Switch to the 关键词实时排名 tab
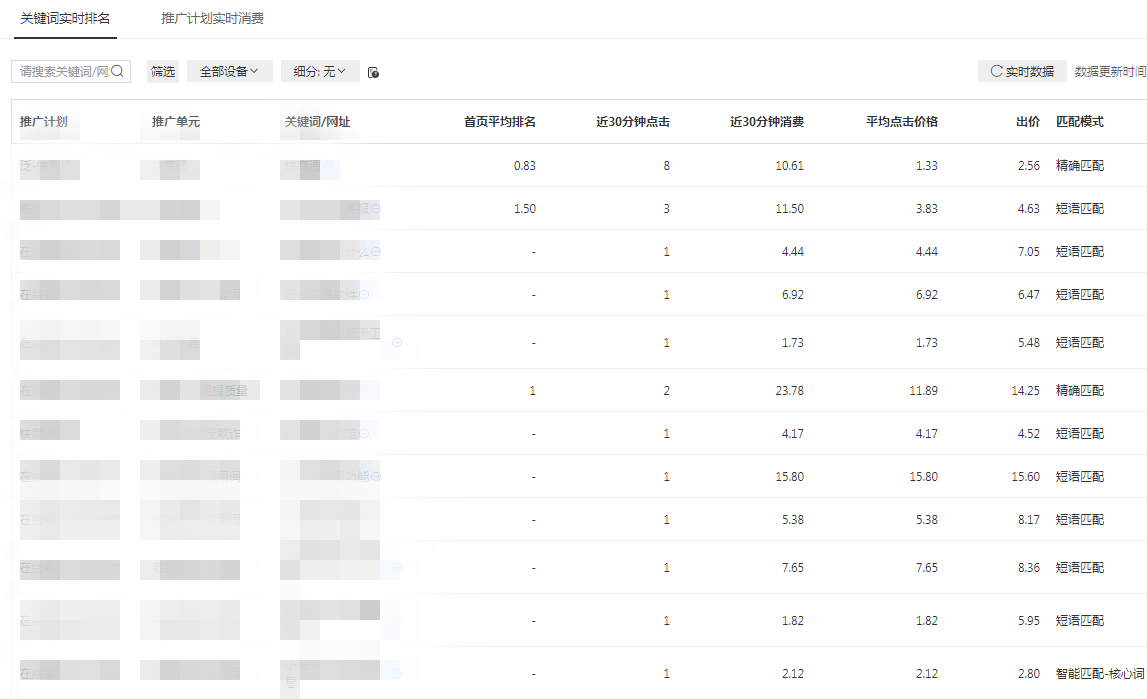The height and width of the screenshot is (699, 1147). click(65, 19)
